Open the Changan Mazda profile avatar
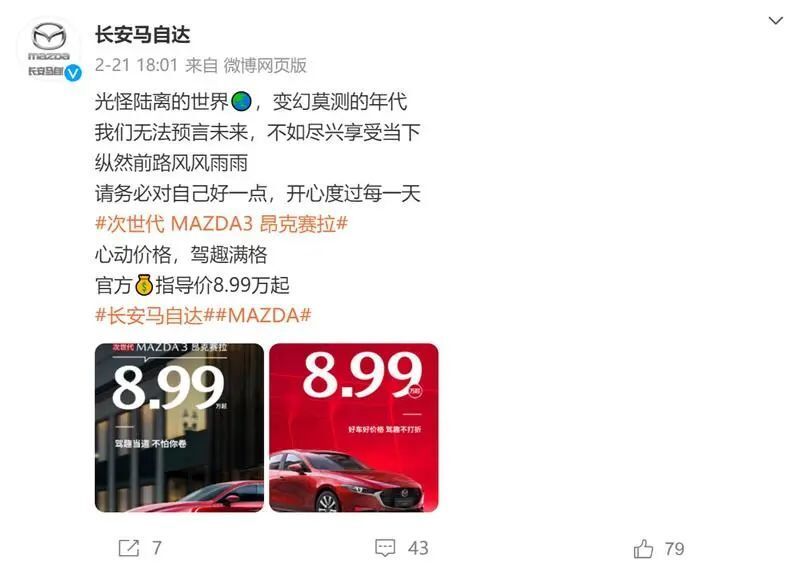 [x=49, y=49]
